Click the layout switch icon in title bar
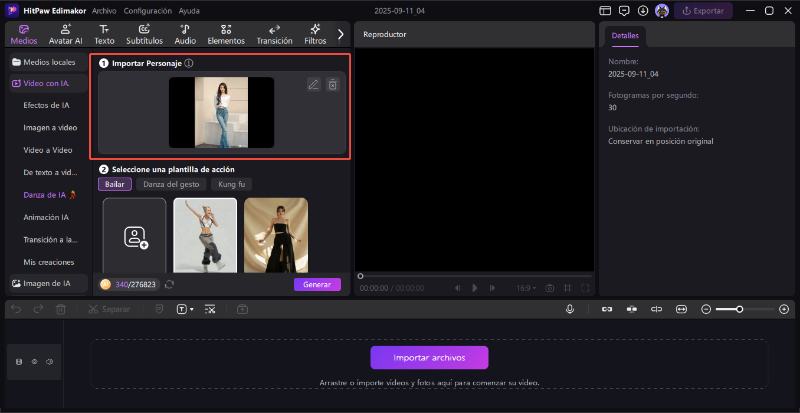 point(605,11)
